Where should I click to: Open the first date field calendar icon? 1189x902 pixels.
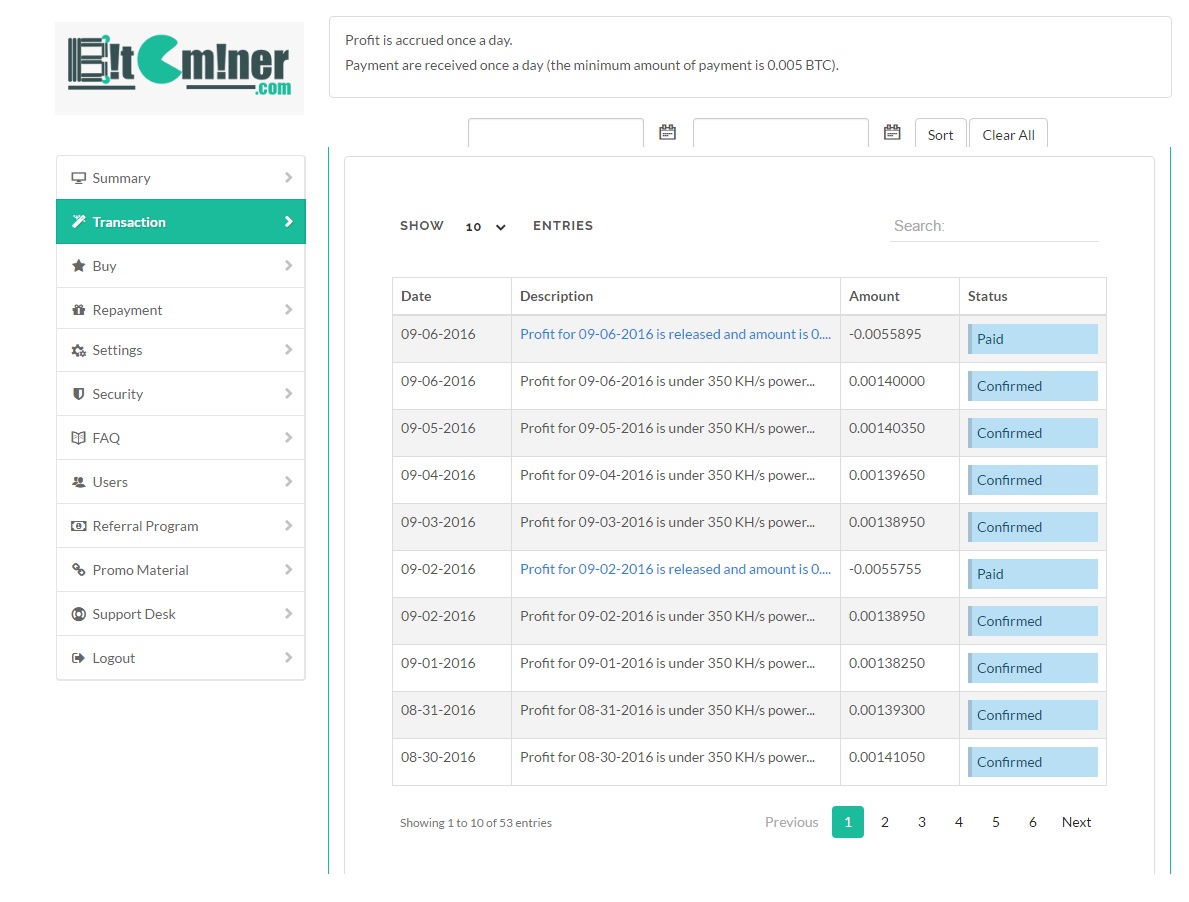coord(667,132)
